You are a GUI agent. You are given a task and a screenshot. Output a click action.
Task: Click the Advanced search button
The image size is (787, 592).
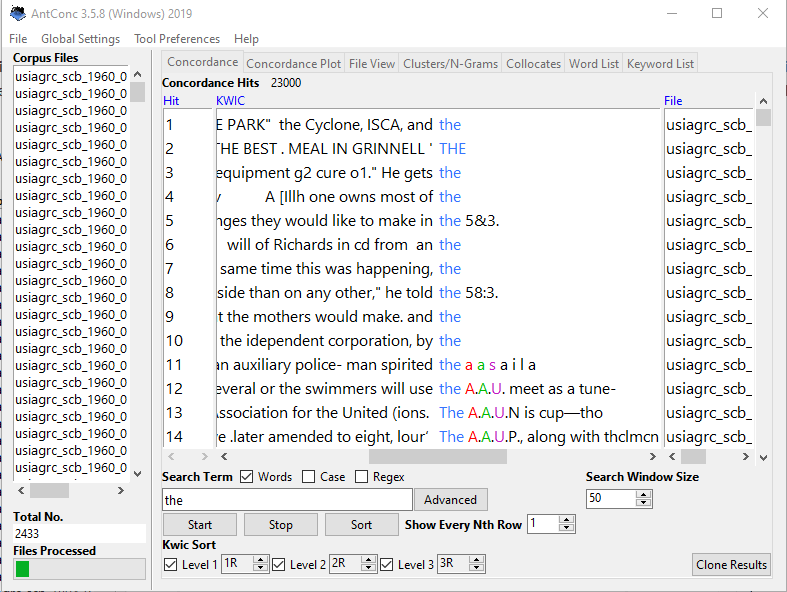pos(450,500)
